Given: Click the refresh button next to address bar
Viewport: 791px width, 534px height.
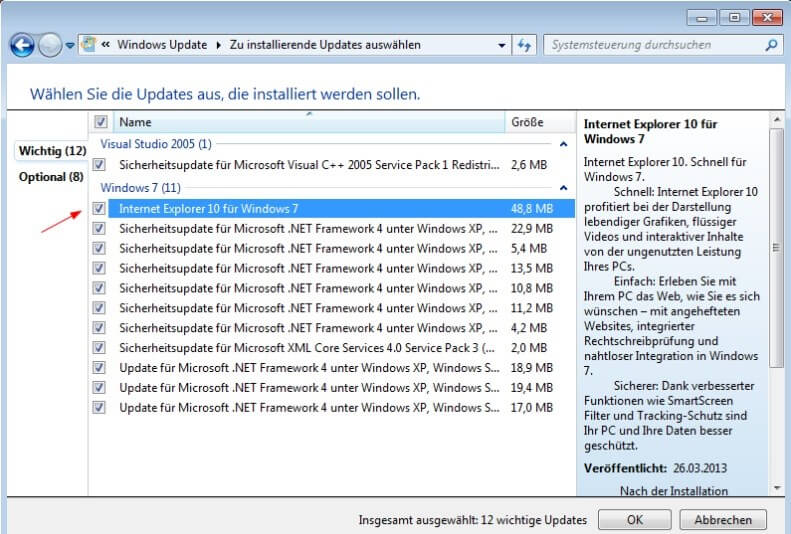Looking at the screenshot, I should pyautogui.click(x=524, y=45).
